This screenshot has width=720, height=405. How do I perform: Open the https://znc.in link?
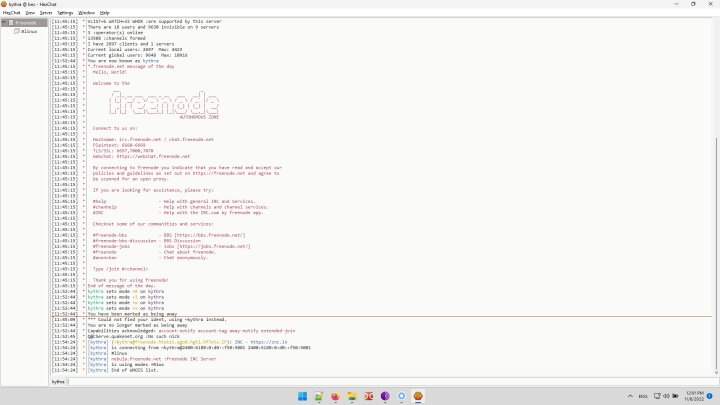tap(269, 342)
